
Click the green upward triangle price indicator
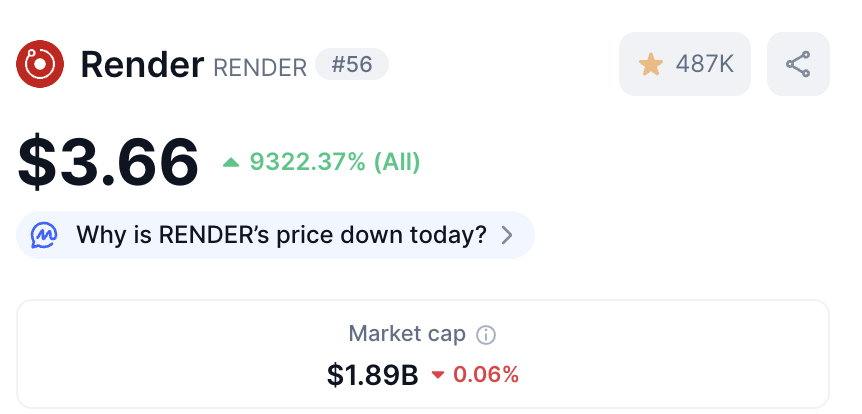coord(231,162)
